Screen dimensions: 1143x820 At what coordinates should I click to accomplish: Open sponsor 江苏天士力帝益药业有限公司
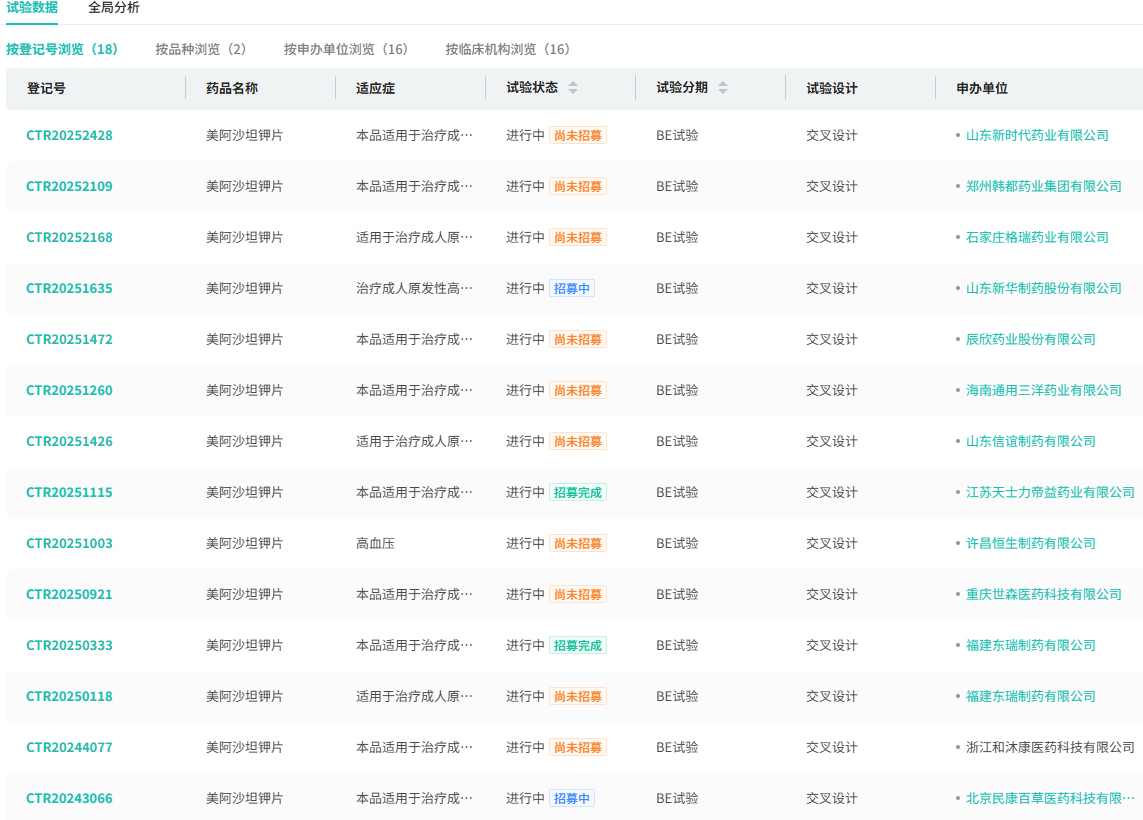pyautogui.click(x=1050, y=492)
